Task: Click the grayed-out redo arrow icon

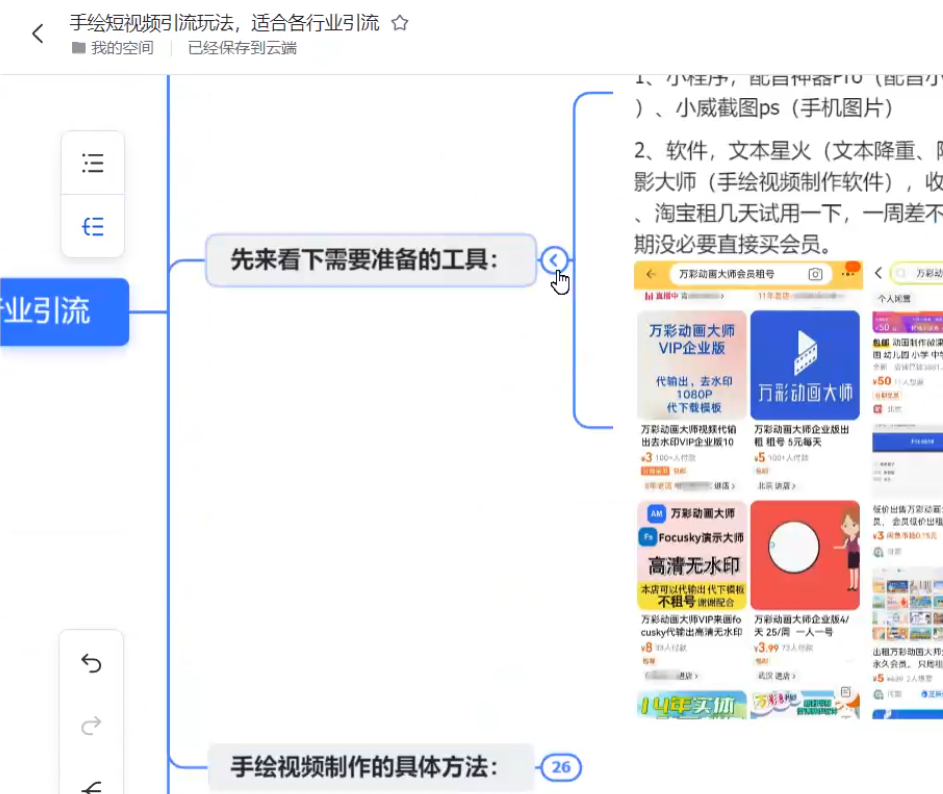Action: (x=92, y=726)
